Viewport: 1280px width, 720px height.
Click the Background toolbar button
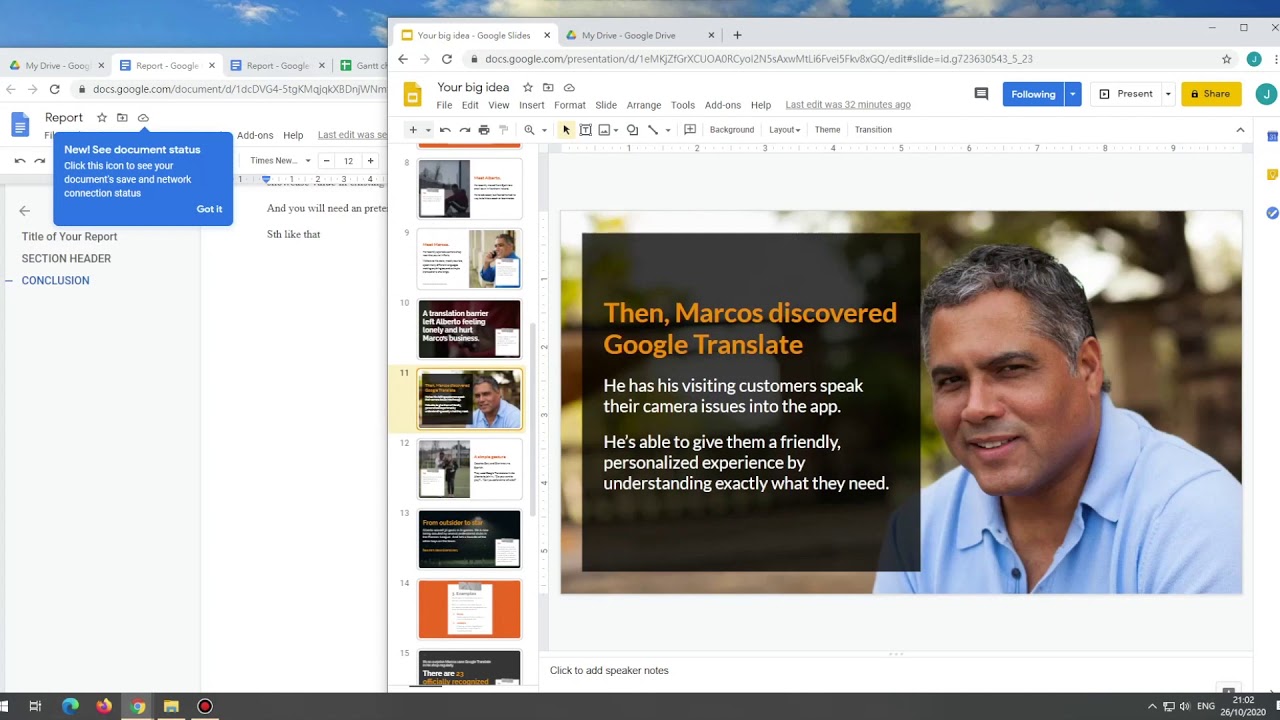pyautogui.click(x=732, y=130)
